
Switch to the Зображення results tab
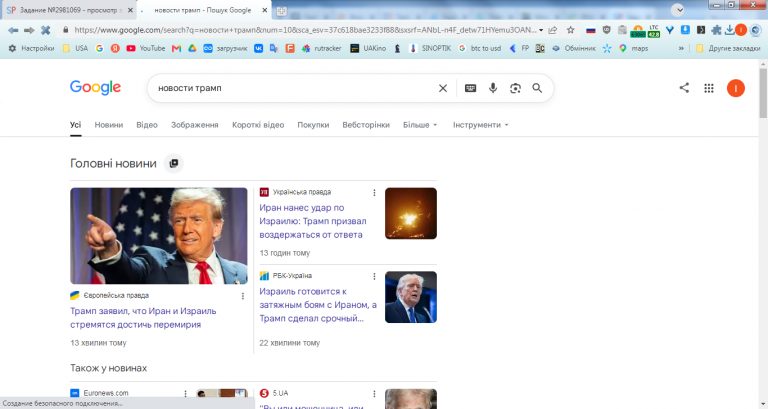(194, 125)
